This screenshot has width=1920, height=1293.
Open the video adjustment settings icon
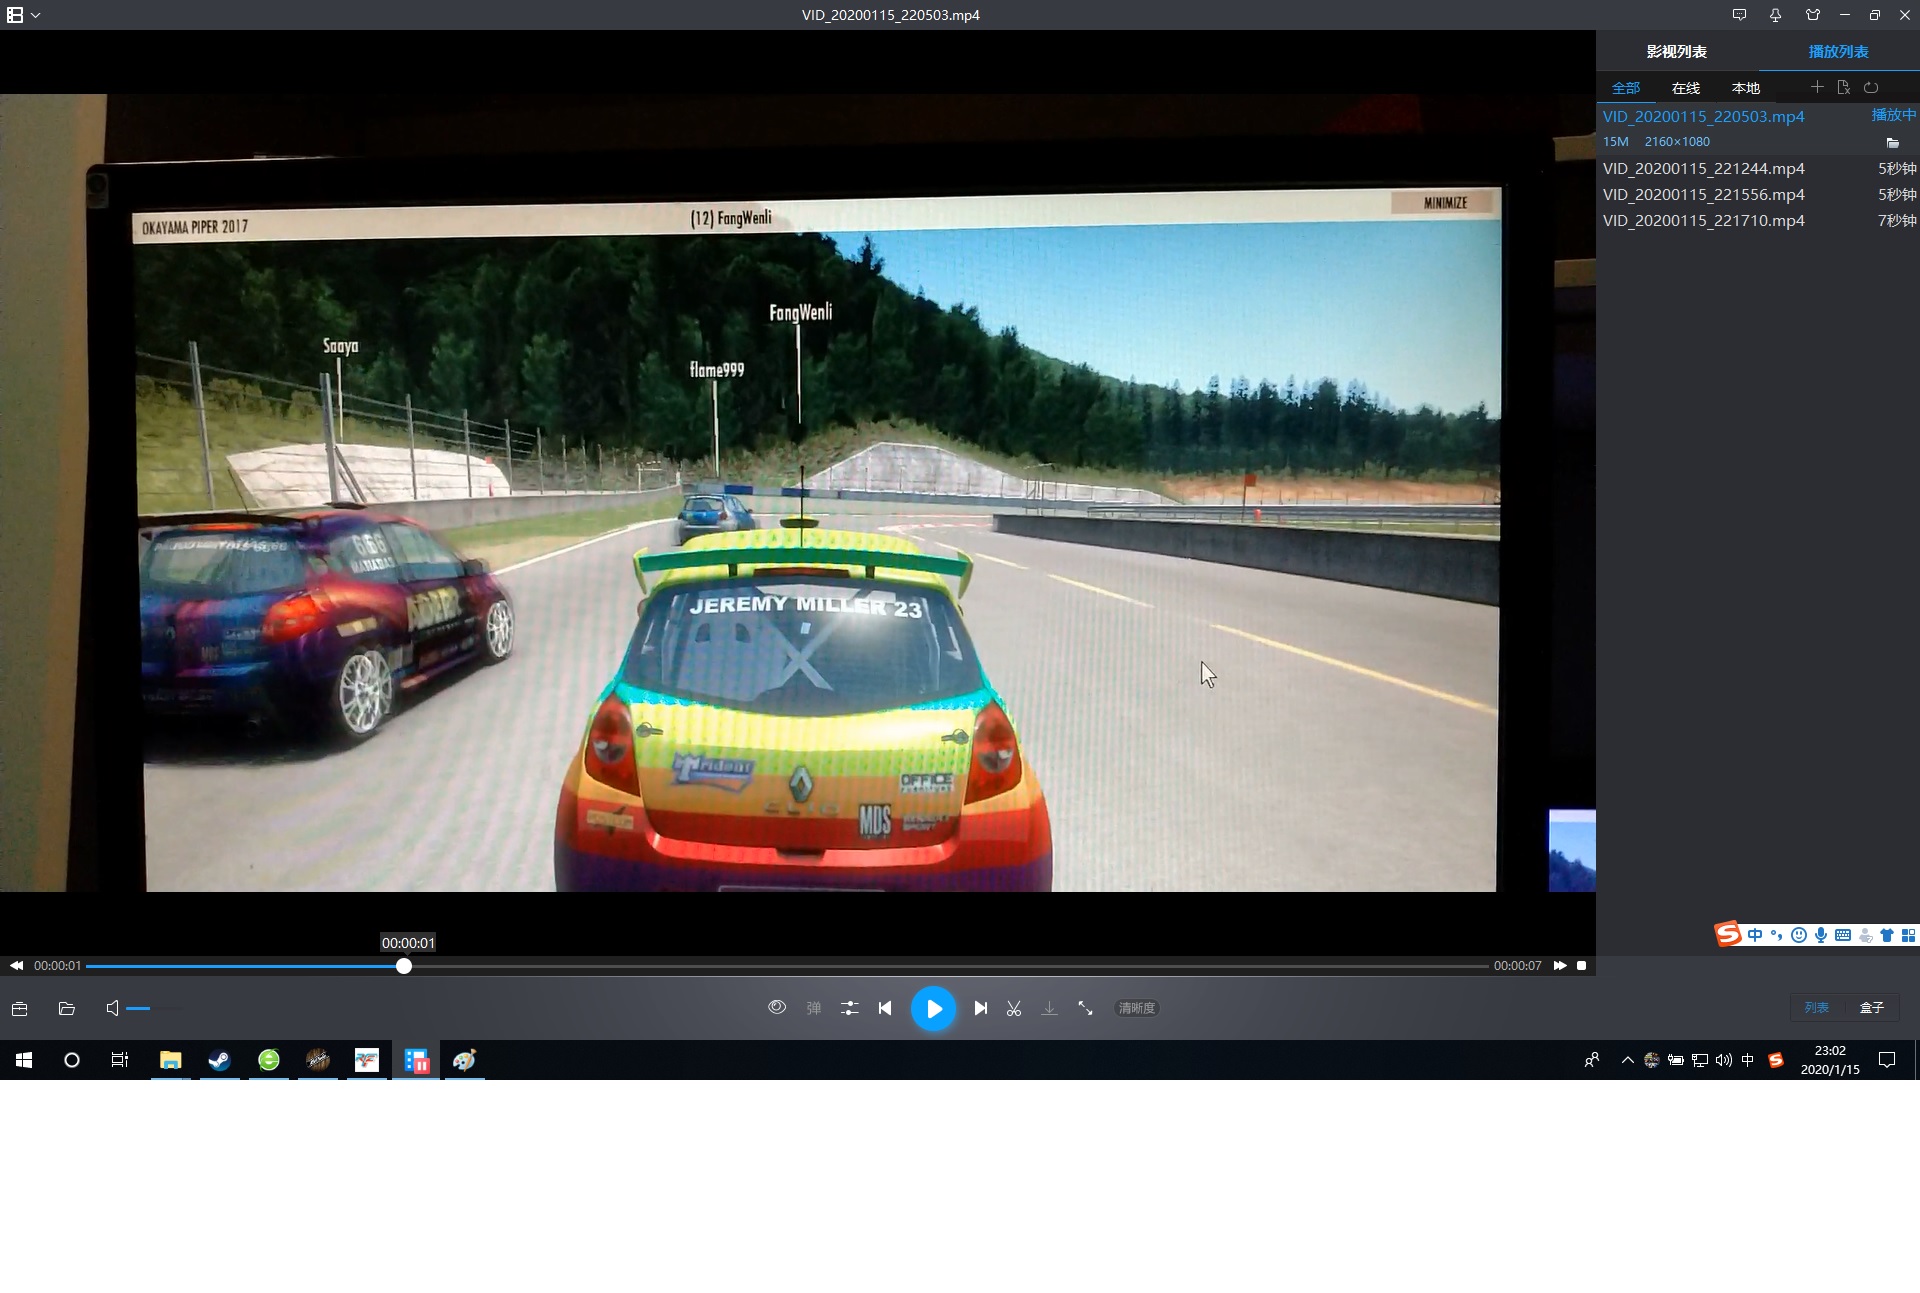849,1008
